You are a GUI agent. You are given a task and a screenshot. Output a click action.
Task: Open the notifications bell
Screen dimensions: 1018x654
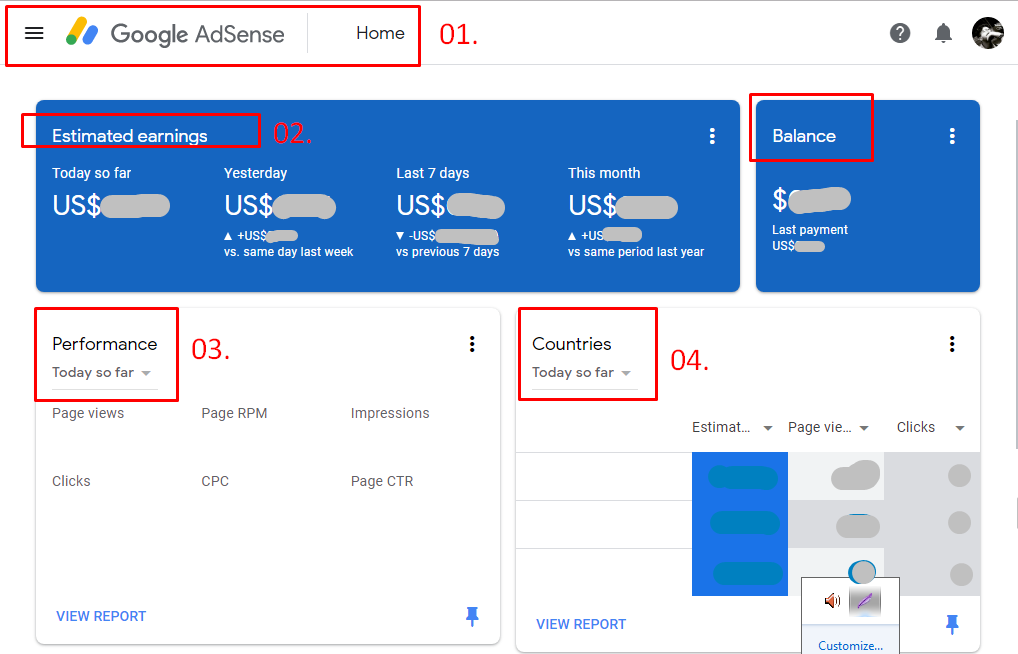(x=943, y=33)
